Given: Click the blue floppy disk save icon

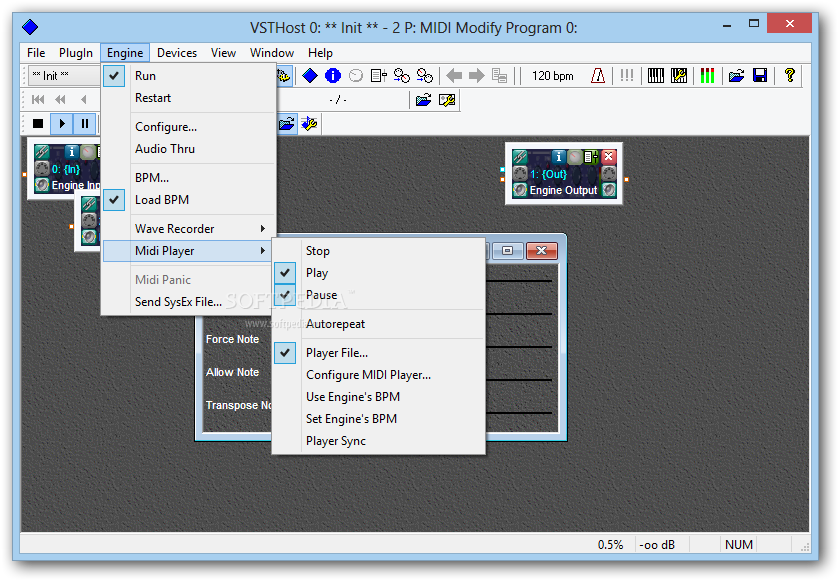Looking at the screenshot, I should pos(760,76).
